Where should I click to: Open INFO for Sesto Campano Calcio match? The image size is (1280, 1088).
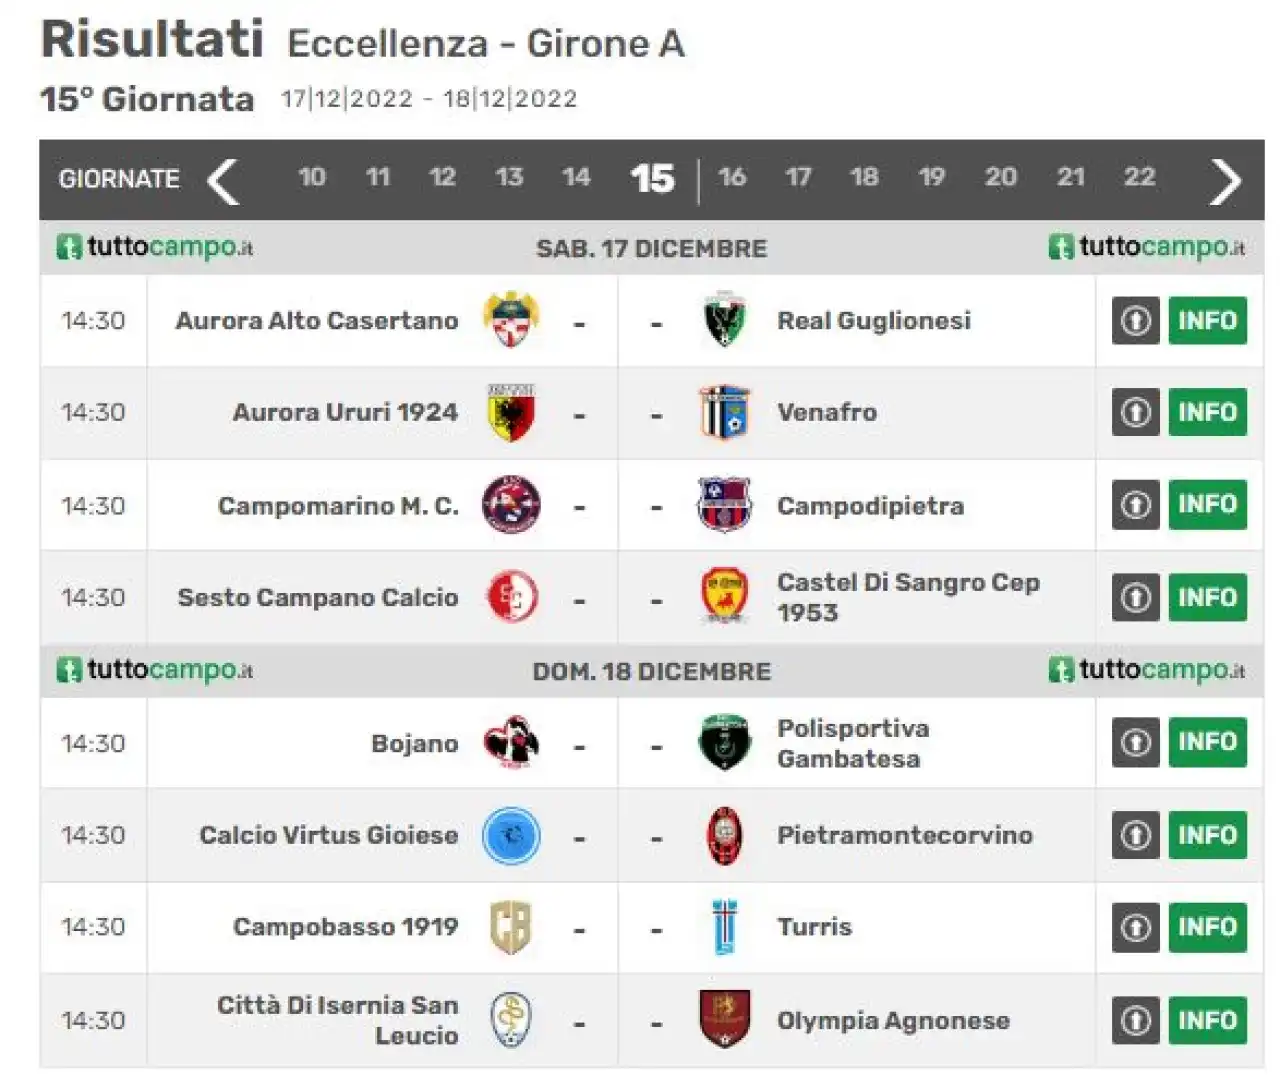coord(1207,597)
